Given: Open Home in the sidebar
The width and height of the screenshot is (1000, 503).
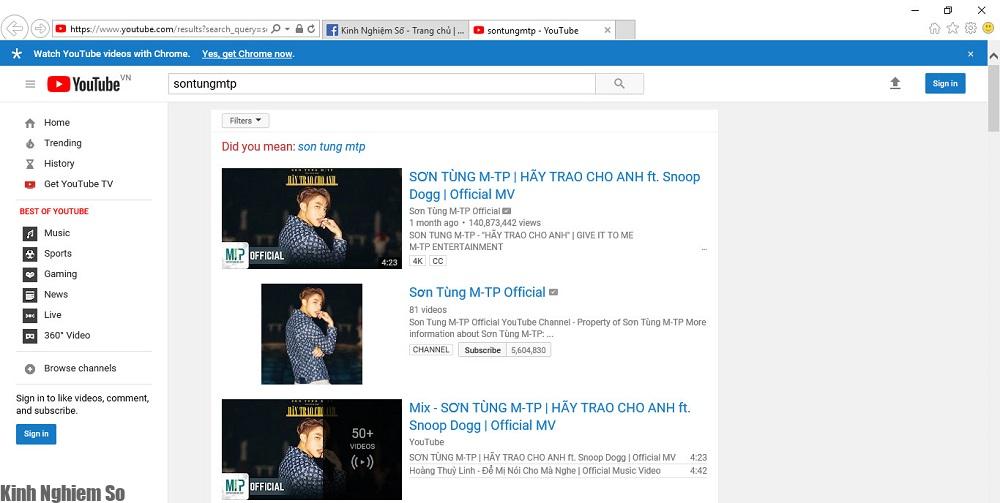Looking at the screenshot, I should pos(57,123).
